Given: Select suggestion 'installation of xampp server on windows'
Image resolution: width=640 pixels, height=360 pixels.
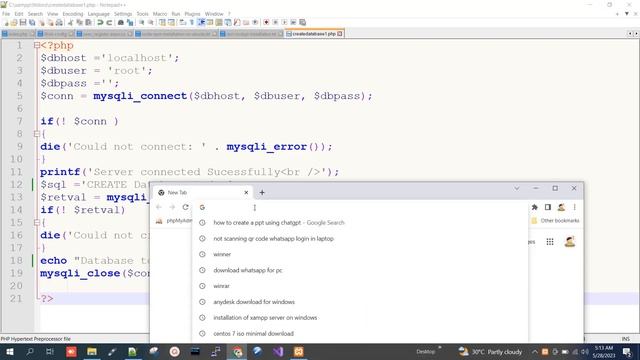Looking at the screenshot, I should tap(360, 318).
